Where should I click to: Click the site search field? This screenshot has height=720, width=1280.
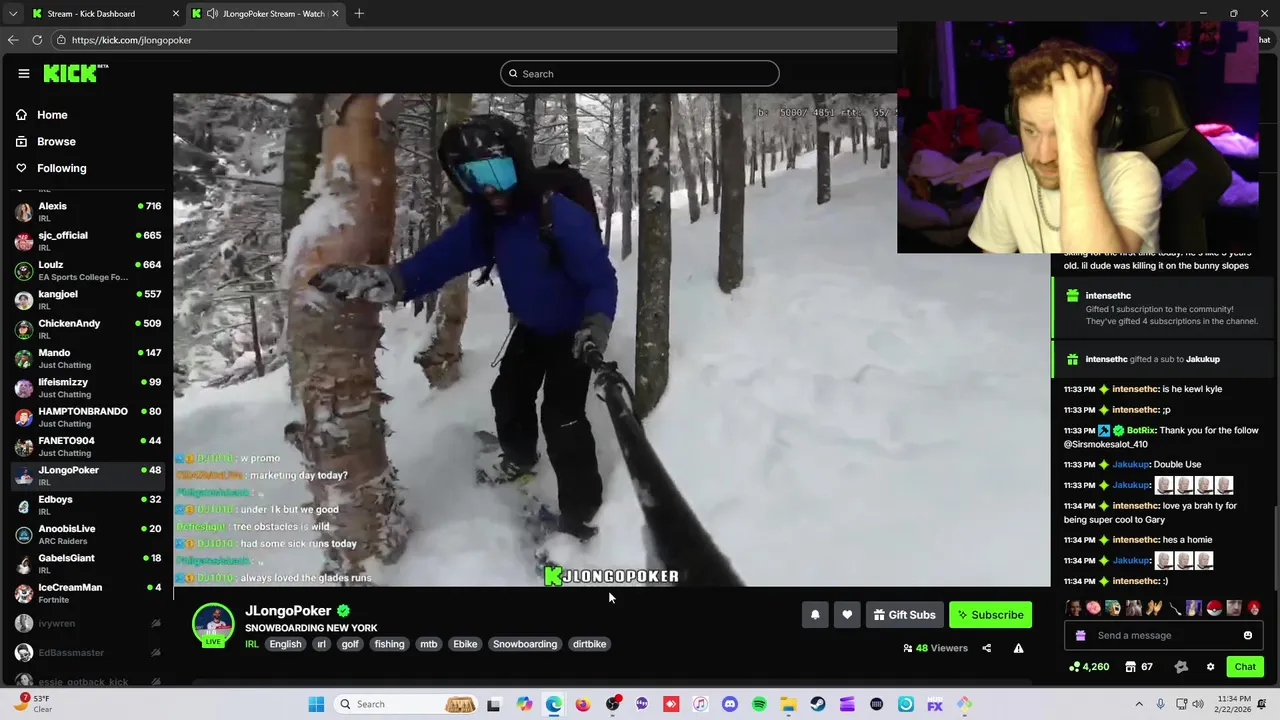pyautogui.click(x=640, y=73)
